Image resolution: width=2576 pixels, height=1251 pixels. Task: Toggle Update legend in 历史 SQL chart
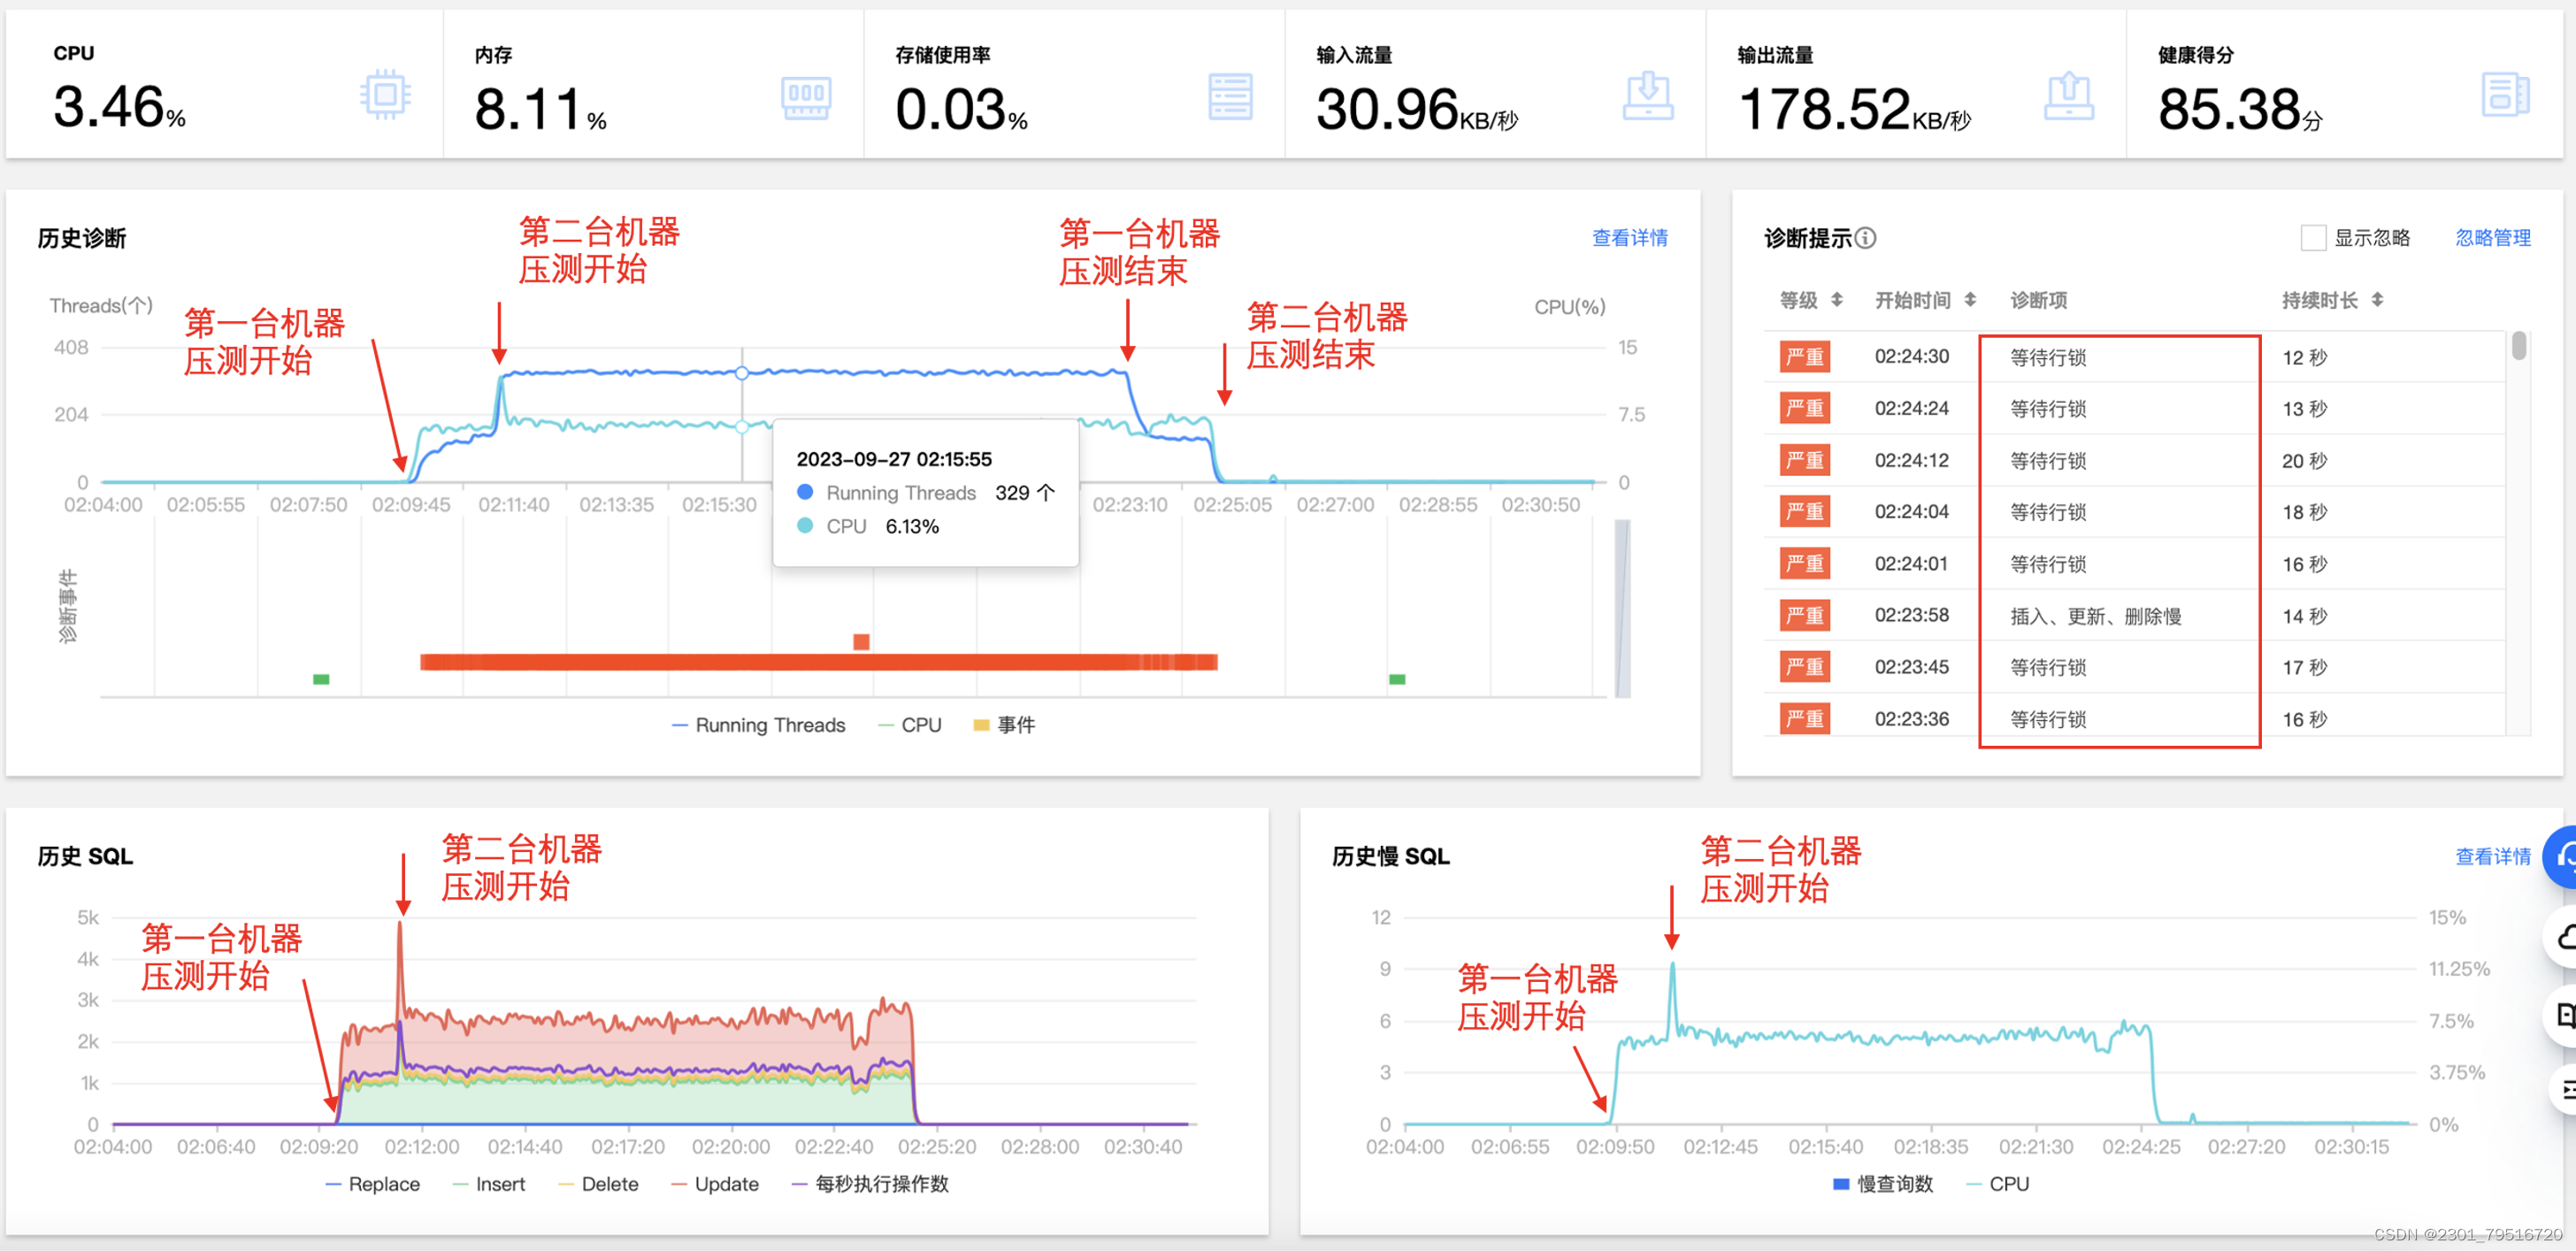pyautogui.click(x=715, y=1184)
